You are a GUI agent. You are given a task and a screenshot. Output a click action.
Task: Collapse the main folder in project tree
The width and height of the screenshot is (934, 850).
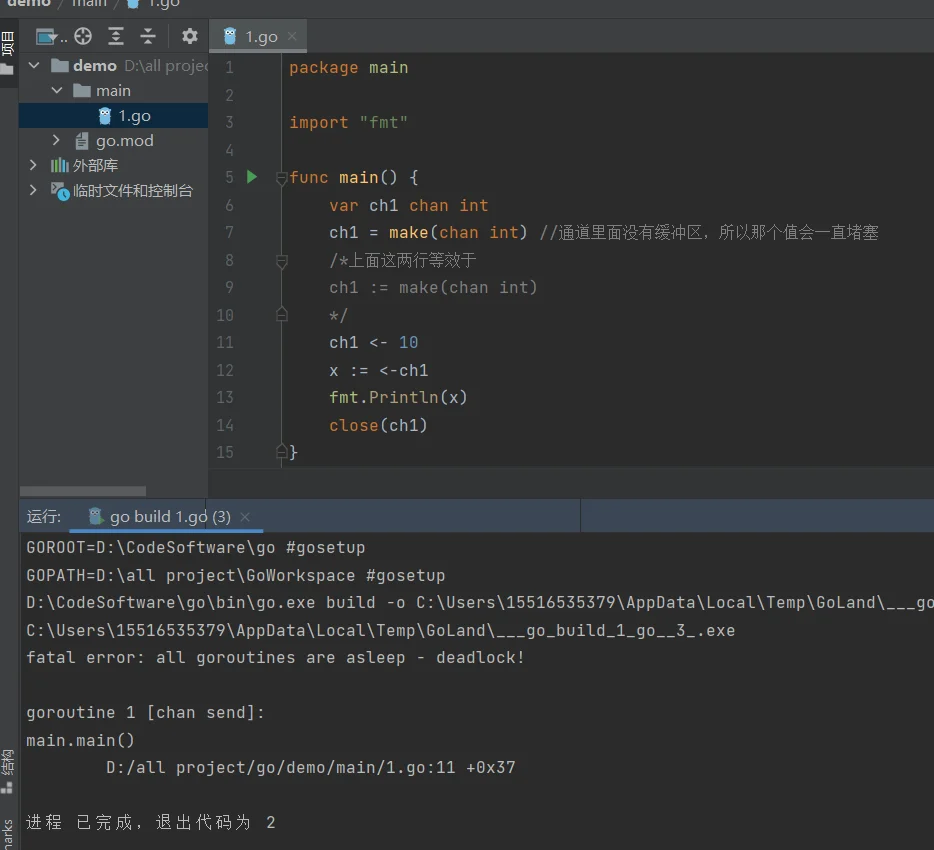click(57, 91)
